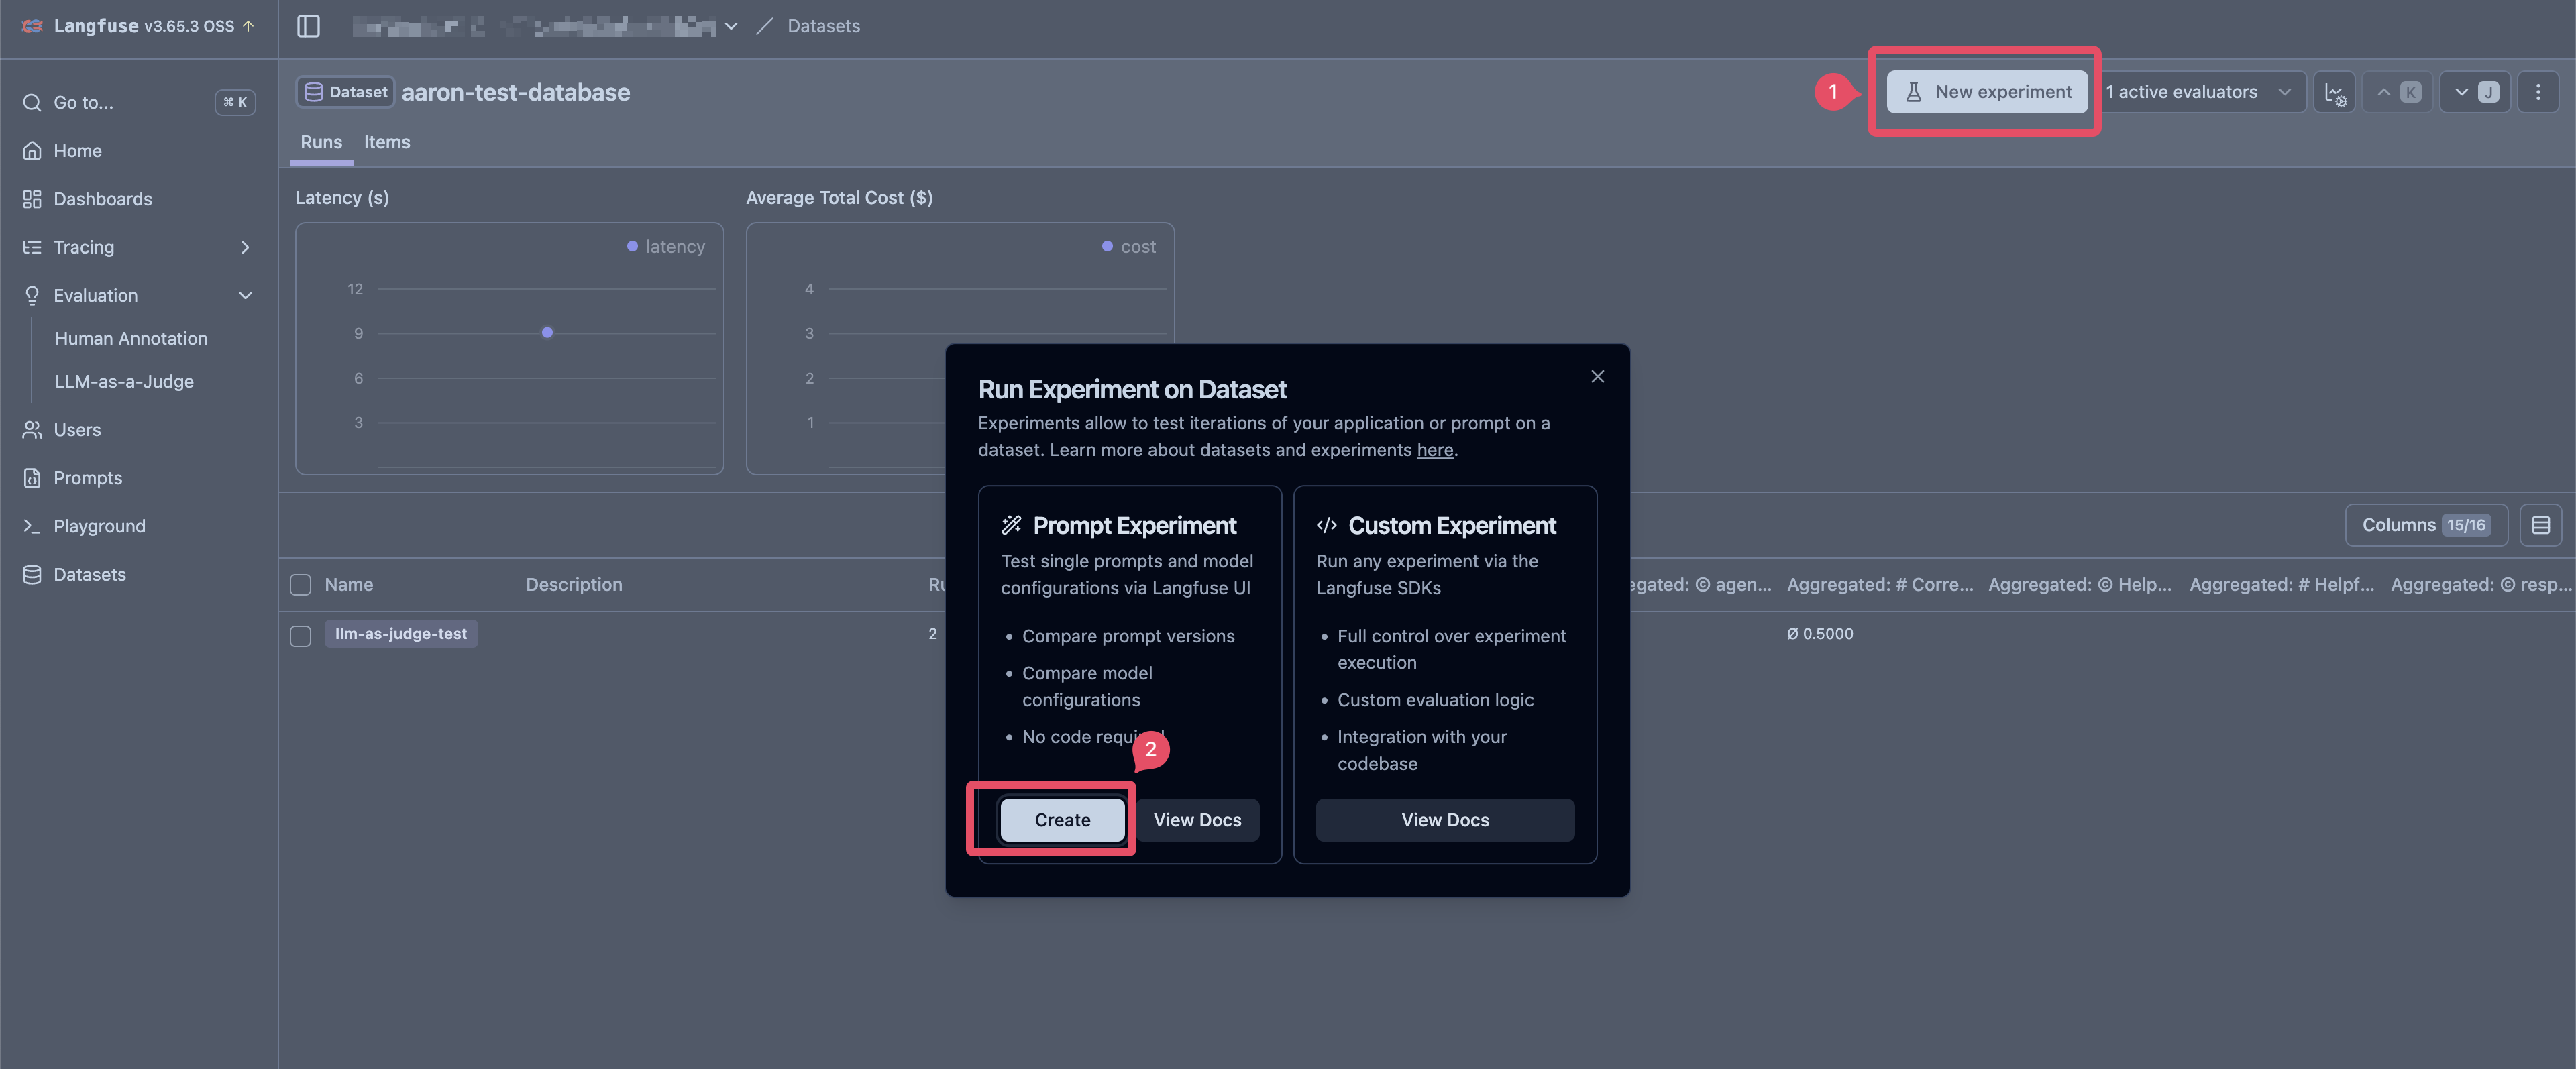Click the Ø 0.5000 score cell
Screen dimensions: 2576x1069
coord(1820,634)
